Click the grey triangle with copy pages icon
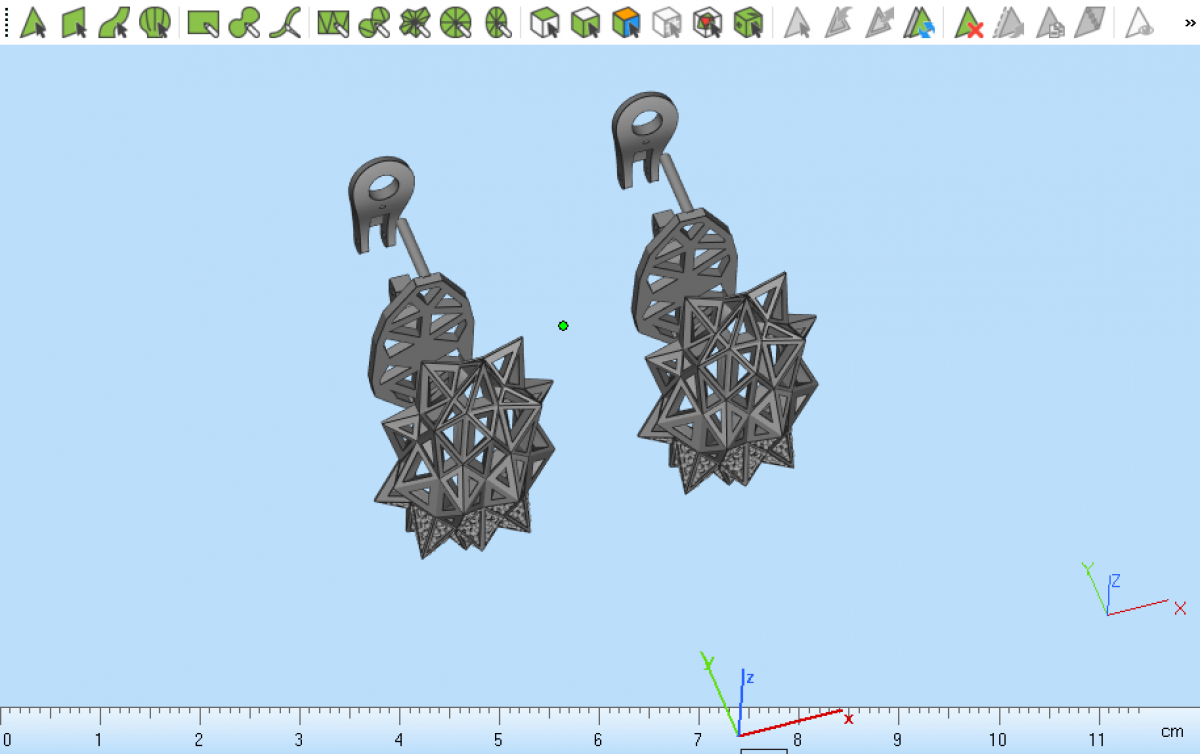The image size is (1200, 754). point(1049,22)
